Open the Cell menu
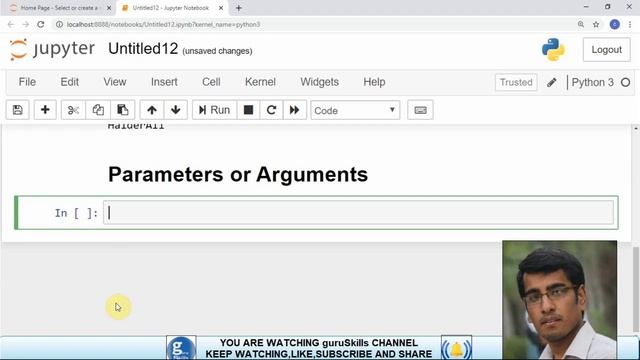The width and height of the screenshot is (640, 360). [x=211, y=82]
